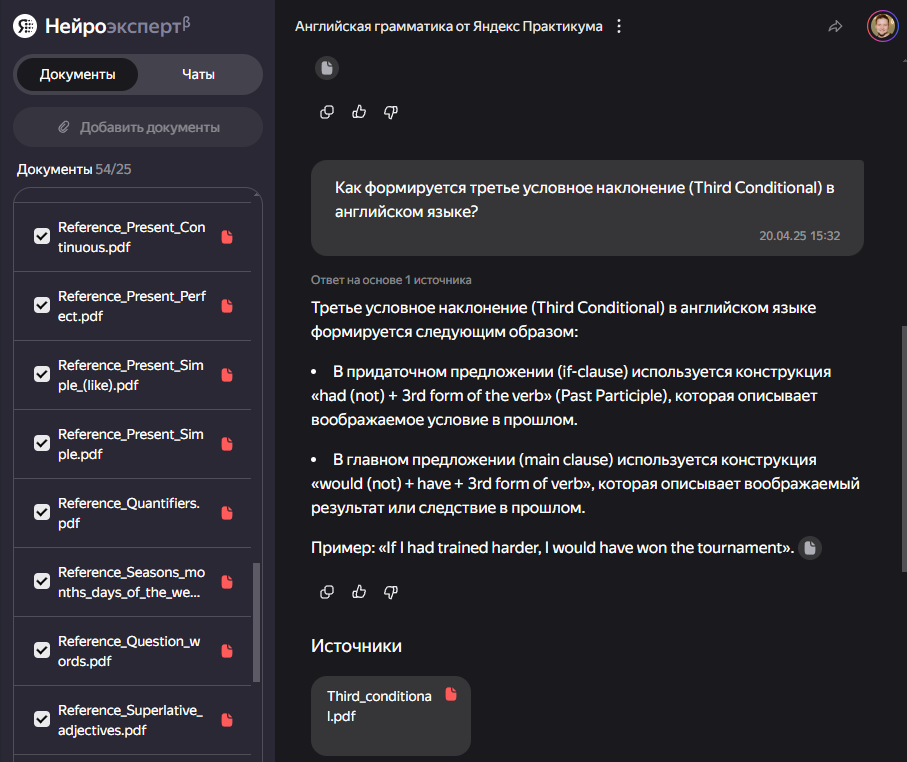The width and height of the screenshot is (907, 762).
Task: Deselect the Reference_Quantifiers.pdf checkbox
Action: click(x=42, y=512)
